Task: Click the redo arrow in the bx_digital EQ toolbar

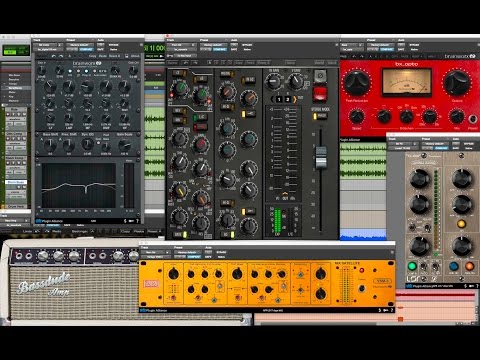Action: coord(61,56)
